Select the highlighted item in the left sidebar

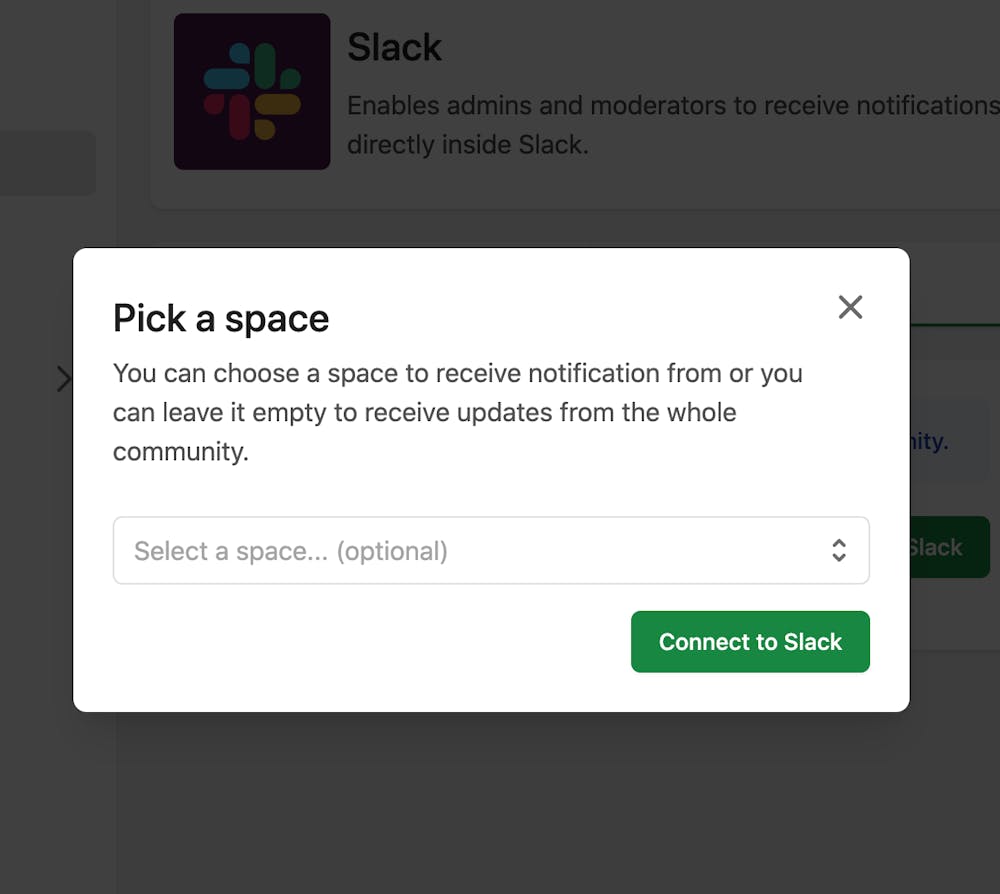coord(47,163)
